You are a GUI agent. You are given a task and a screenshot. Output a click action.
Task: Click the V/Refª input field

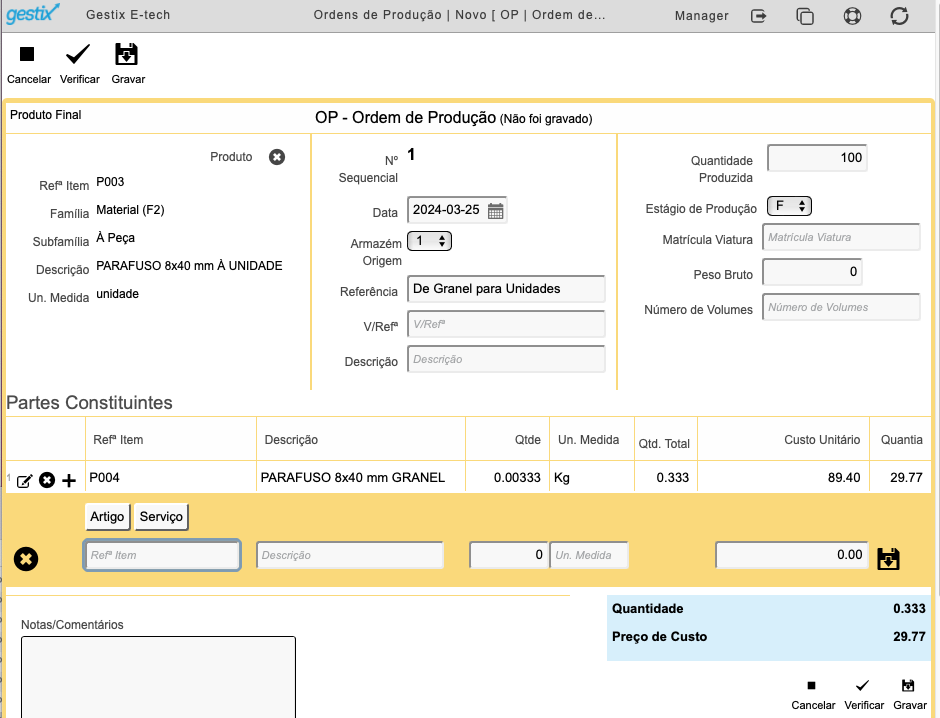click(x=506, y=324)
